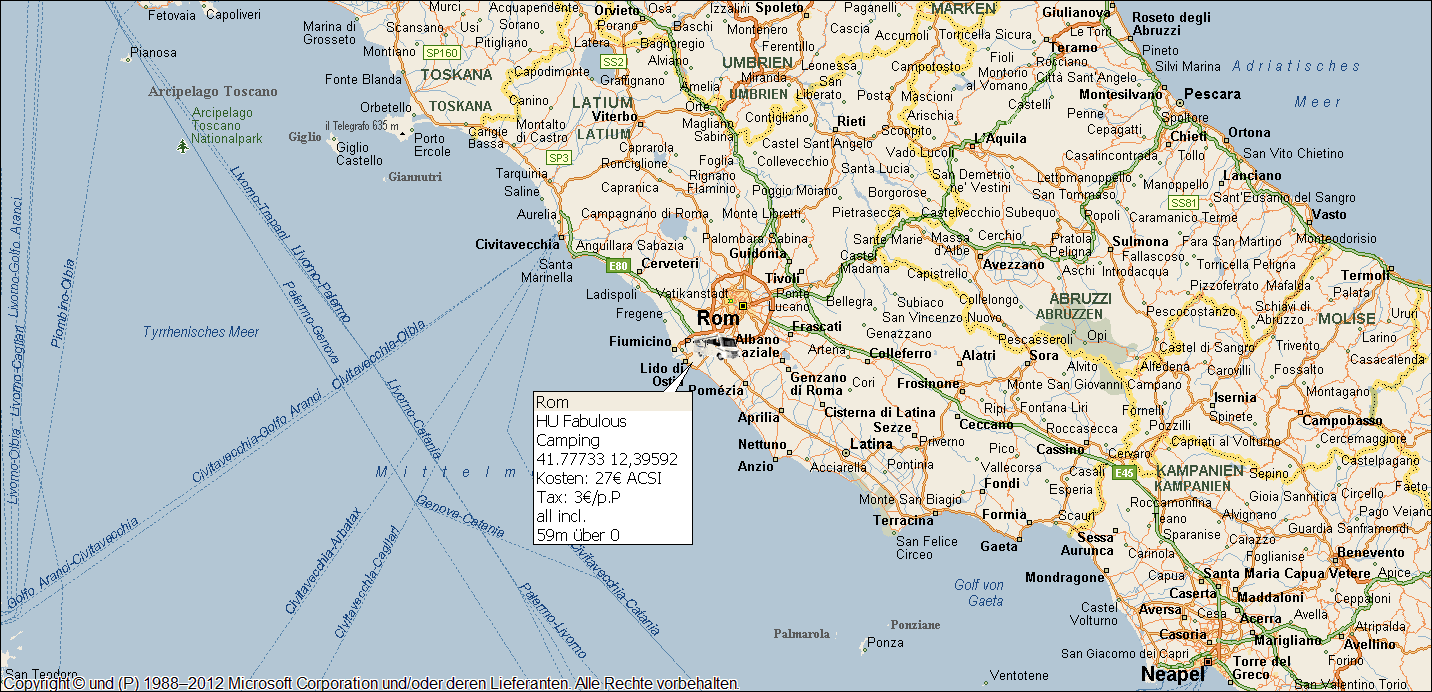Click the Tyrrhenisches Meer sea label
The width and height of the screenshot is (1432, 692).
pos(200,332)
